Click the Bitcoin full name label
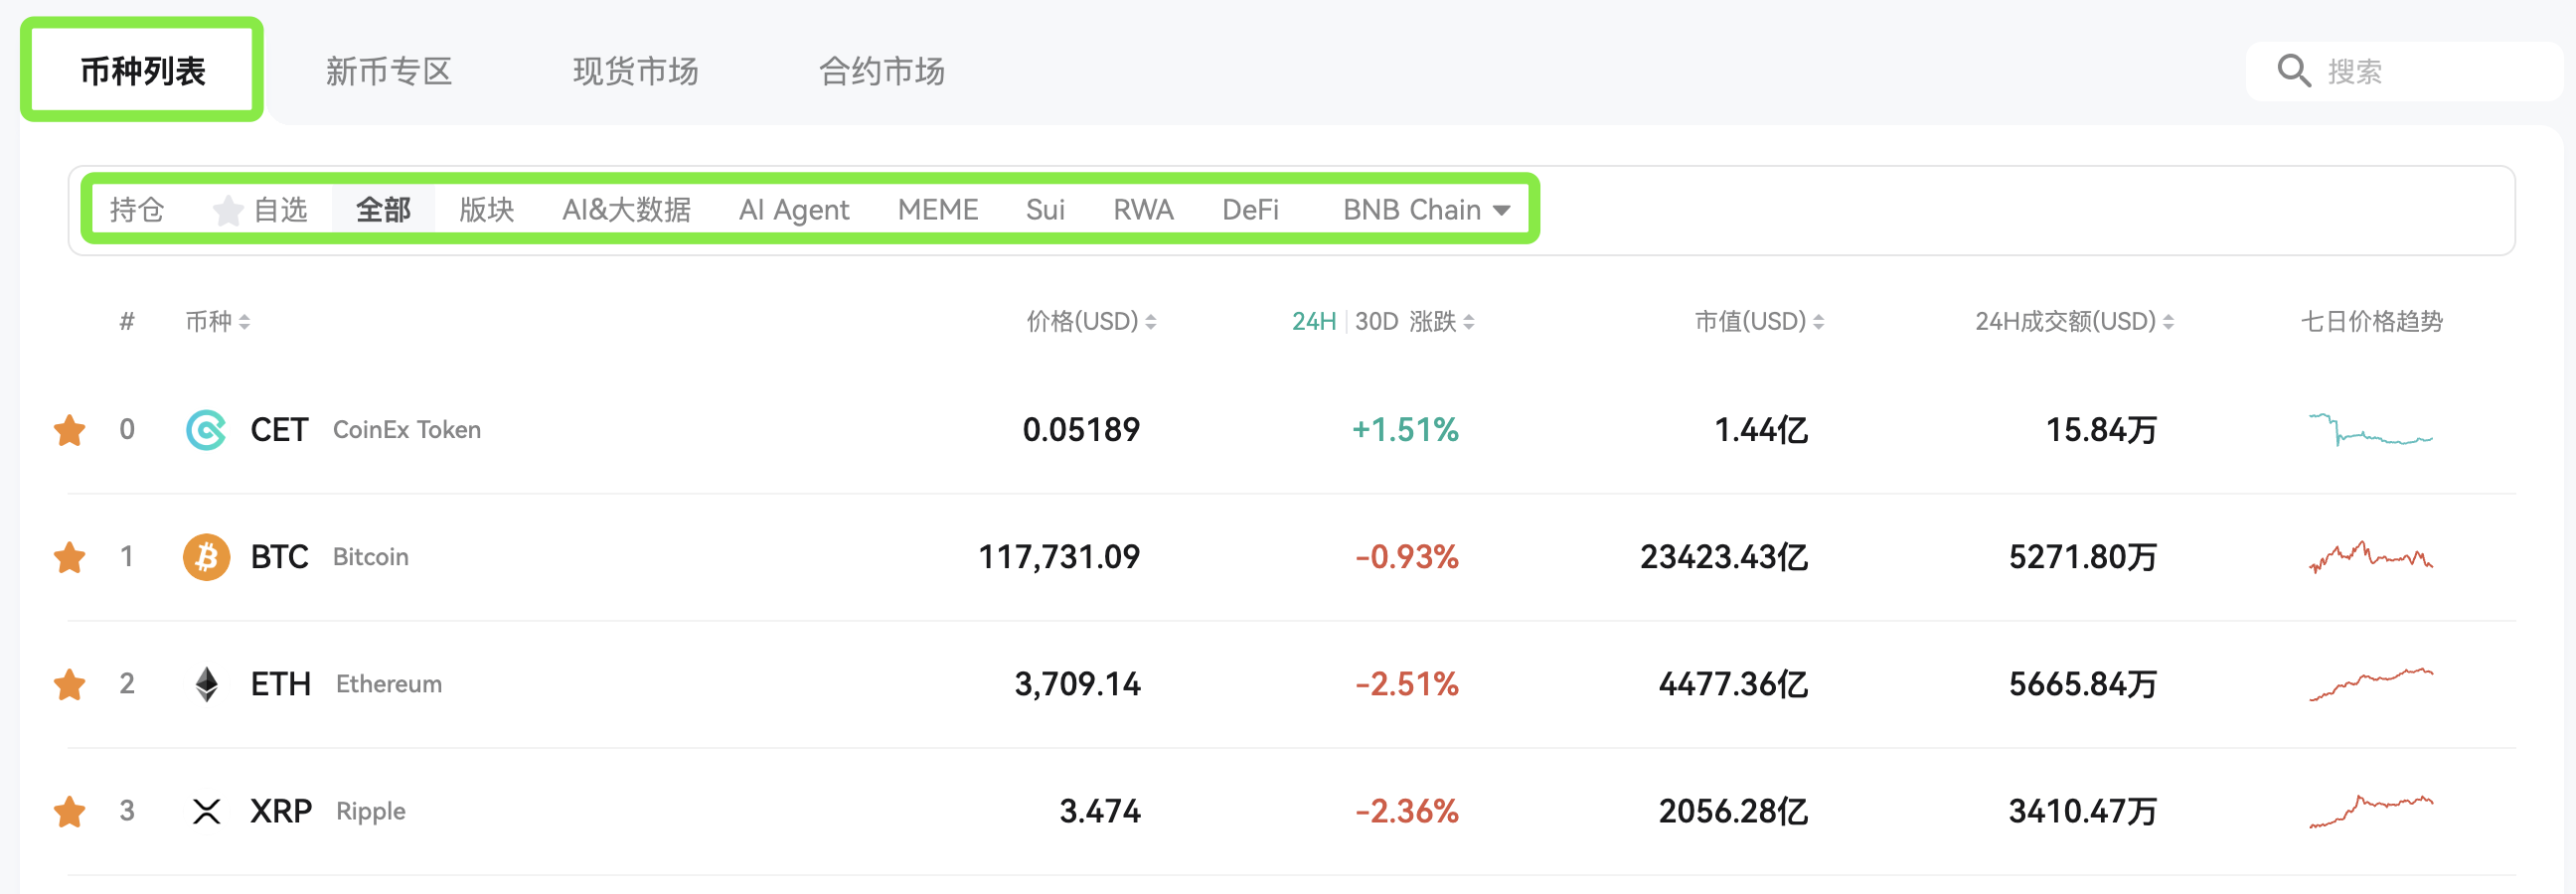Screen dimensions: 2576x894 pos(370,557)
